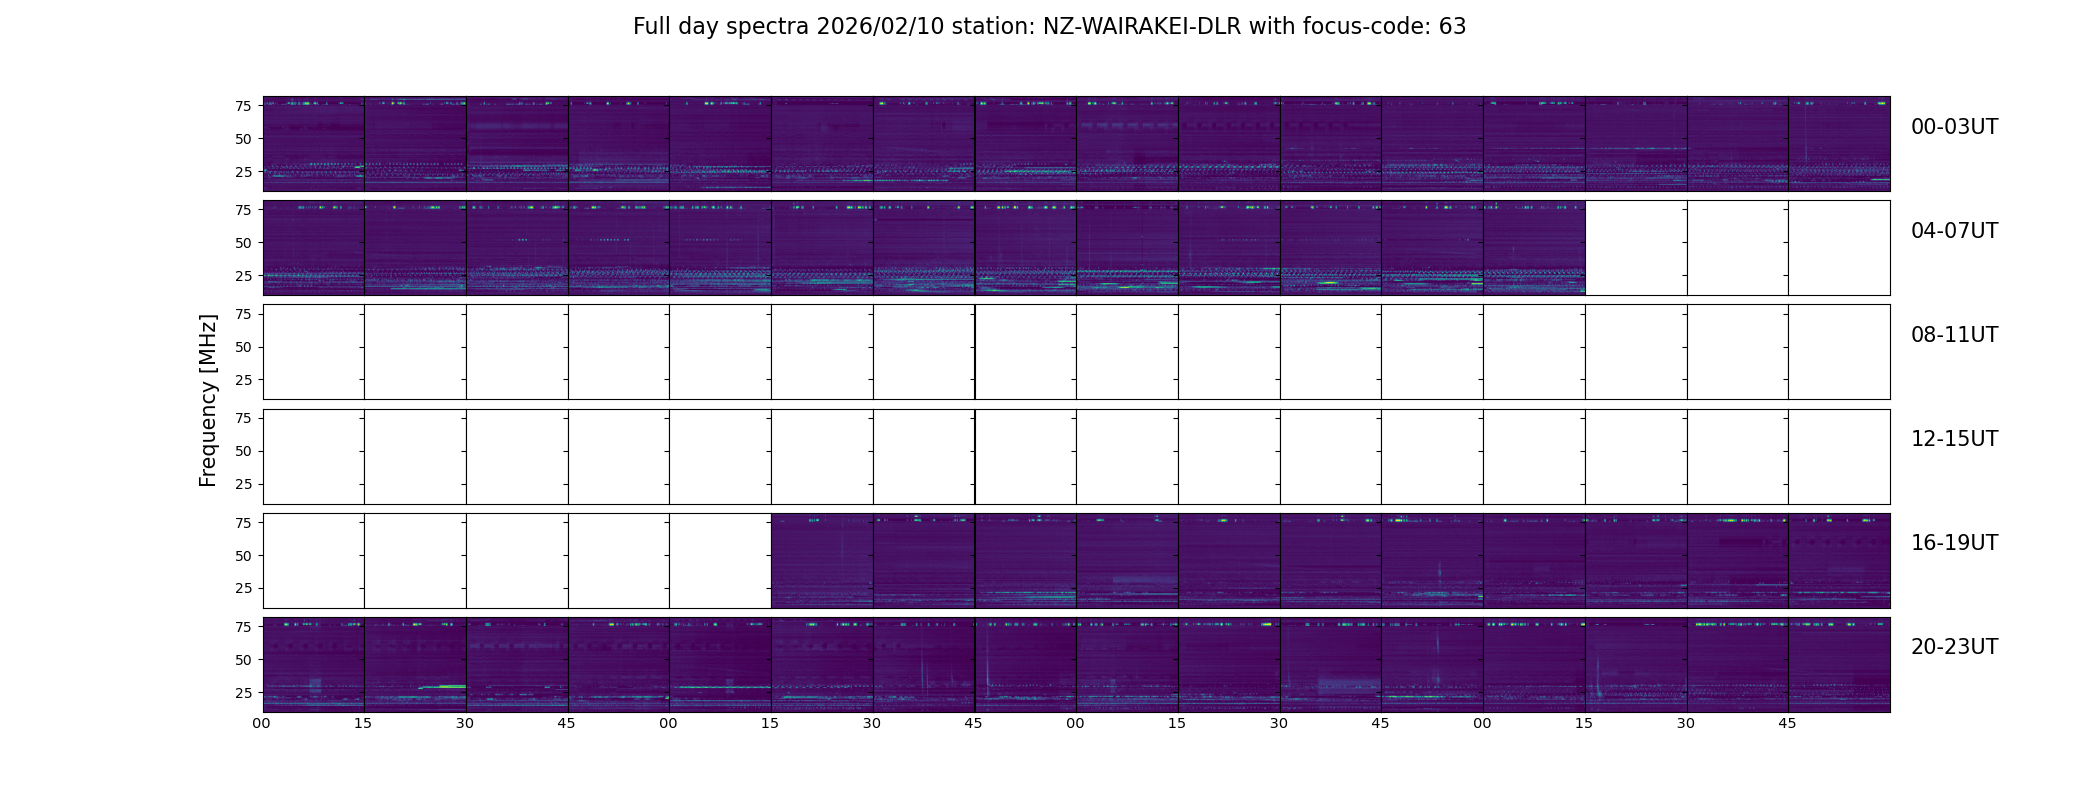The image size is (2100, 800).
Task: Select the '04-07UT' row label
Action: tap(1954, 231)
